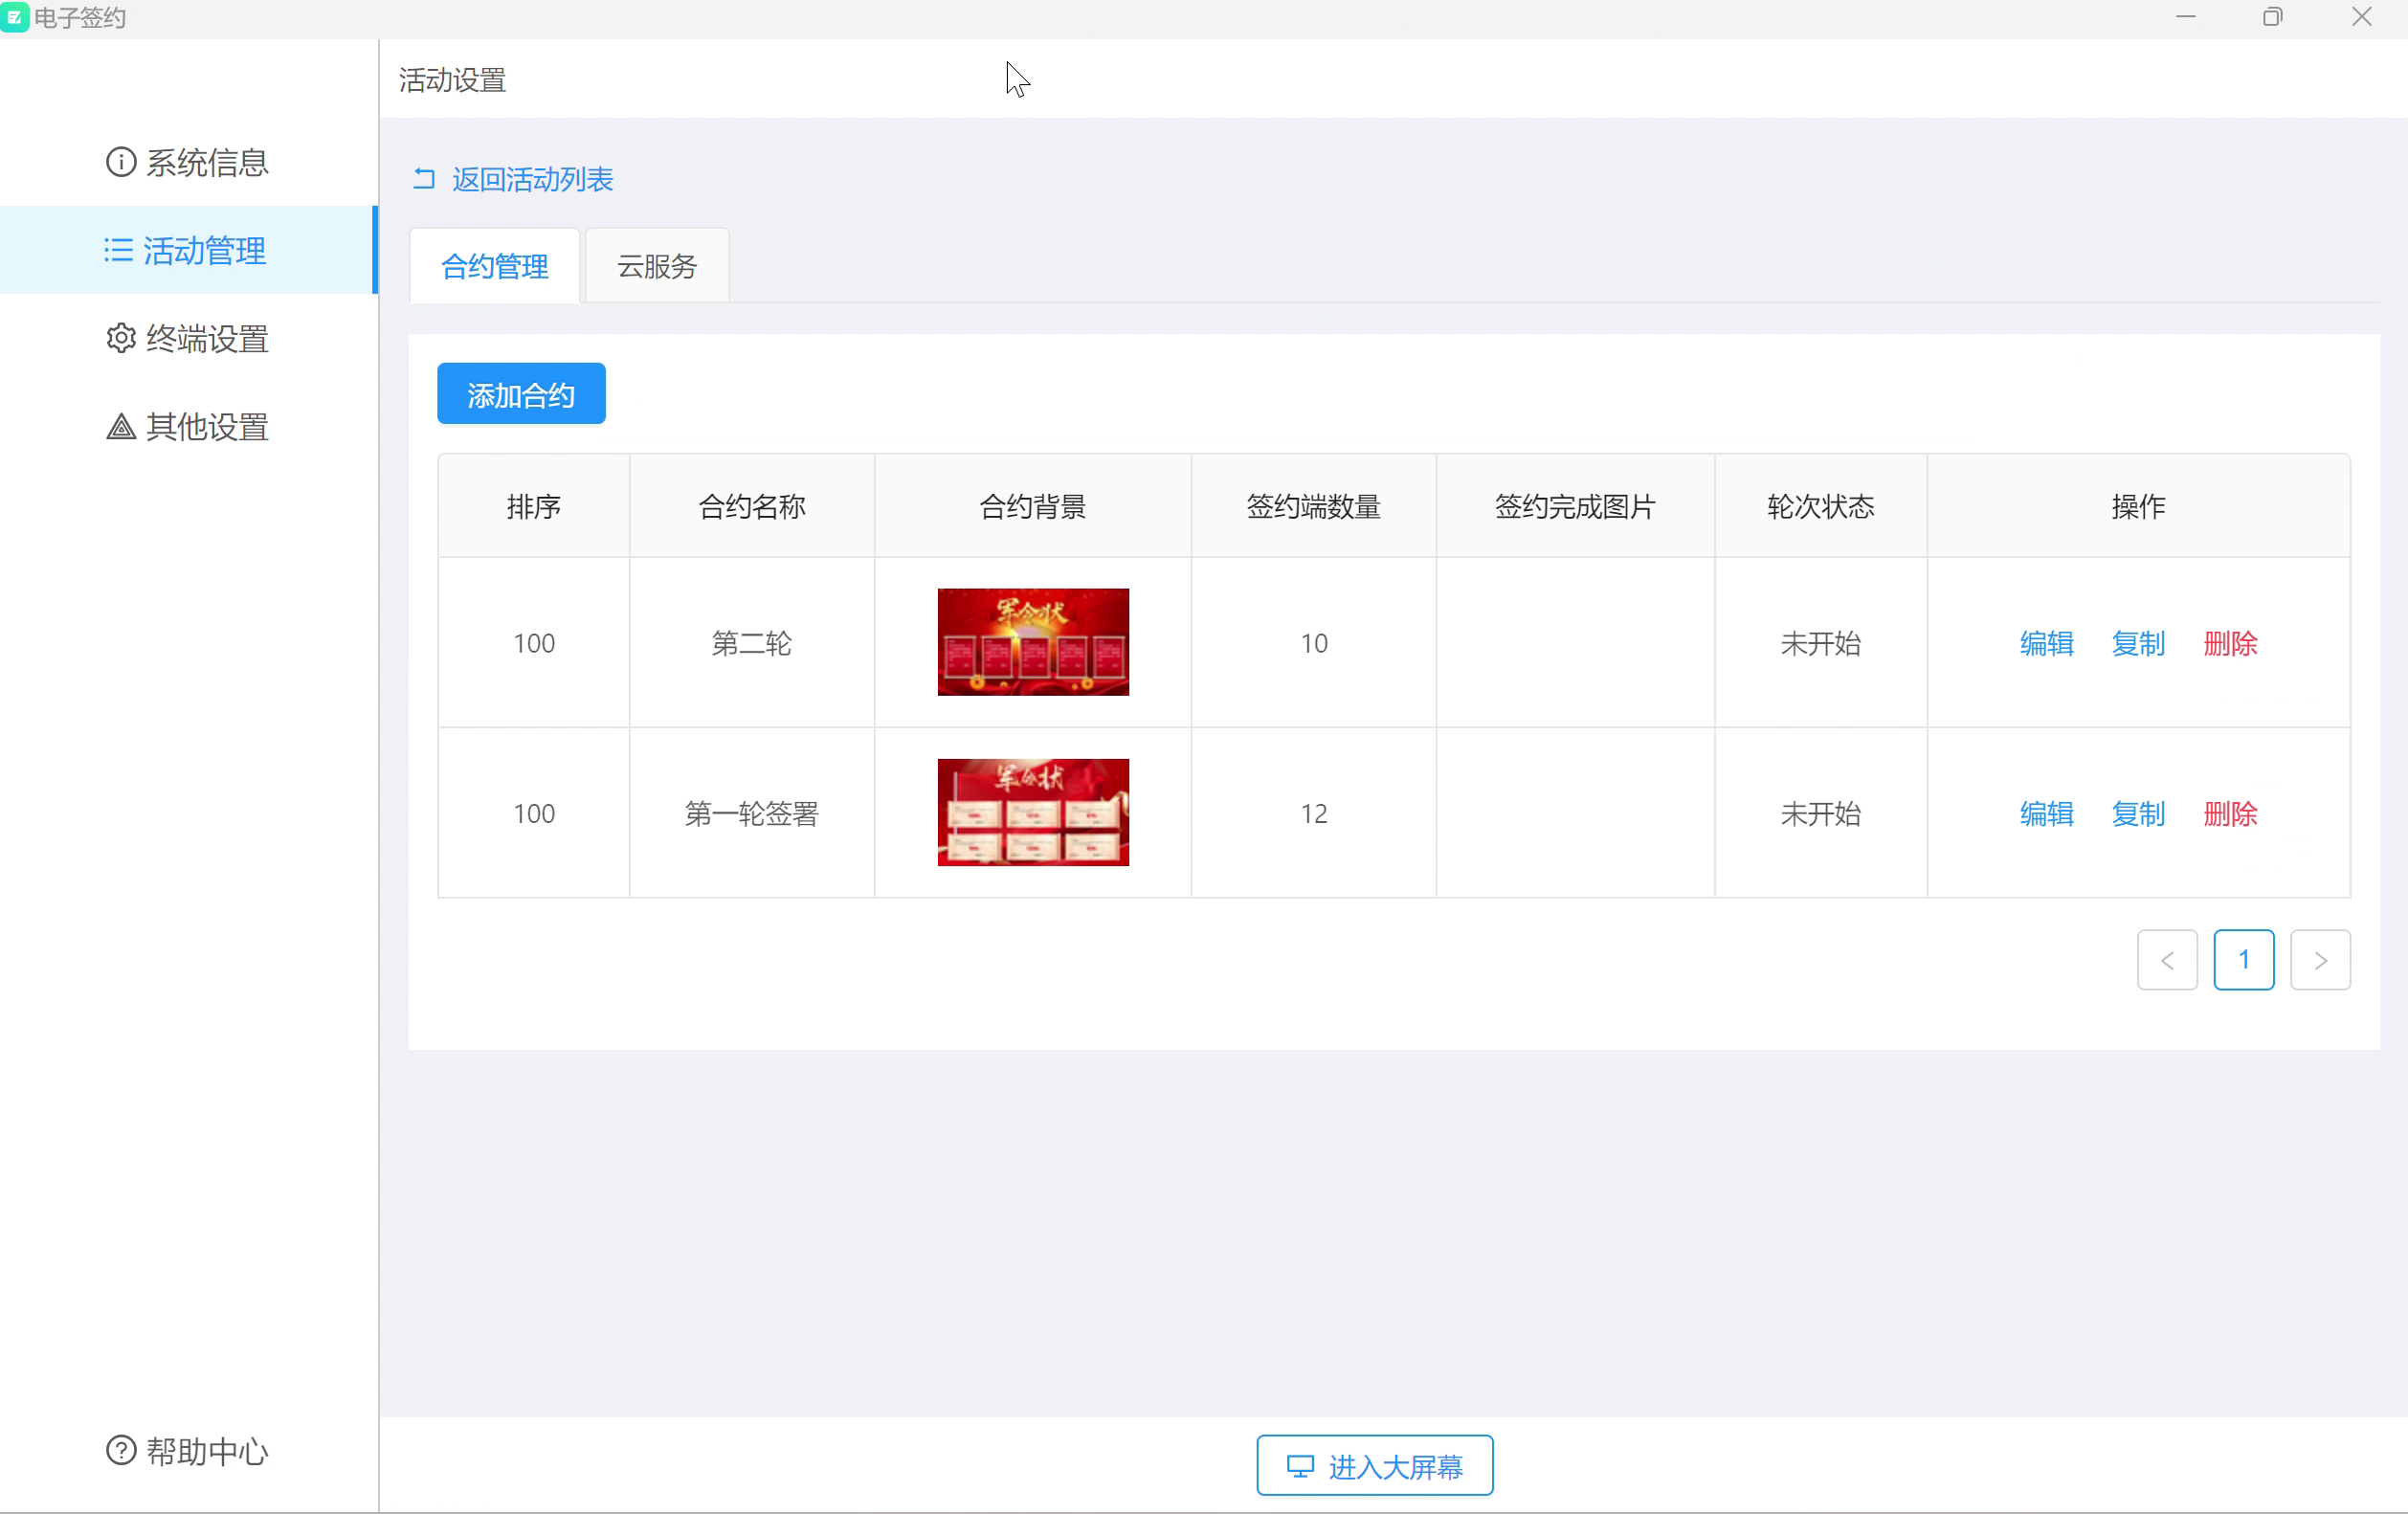Select page 1 in pagination
2408x1514 pixels.
click(x=2243, y=960)
